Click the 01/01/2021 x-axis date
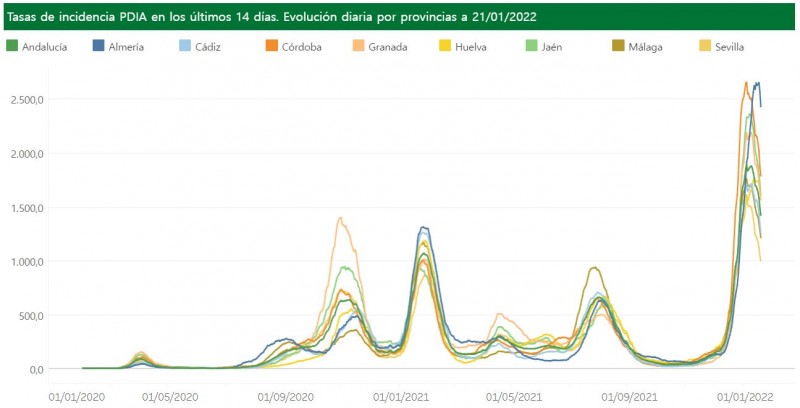Screen dimensions: 800x408 401,397
